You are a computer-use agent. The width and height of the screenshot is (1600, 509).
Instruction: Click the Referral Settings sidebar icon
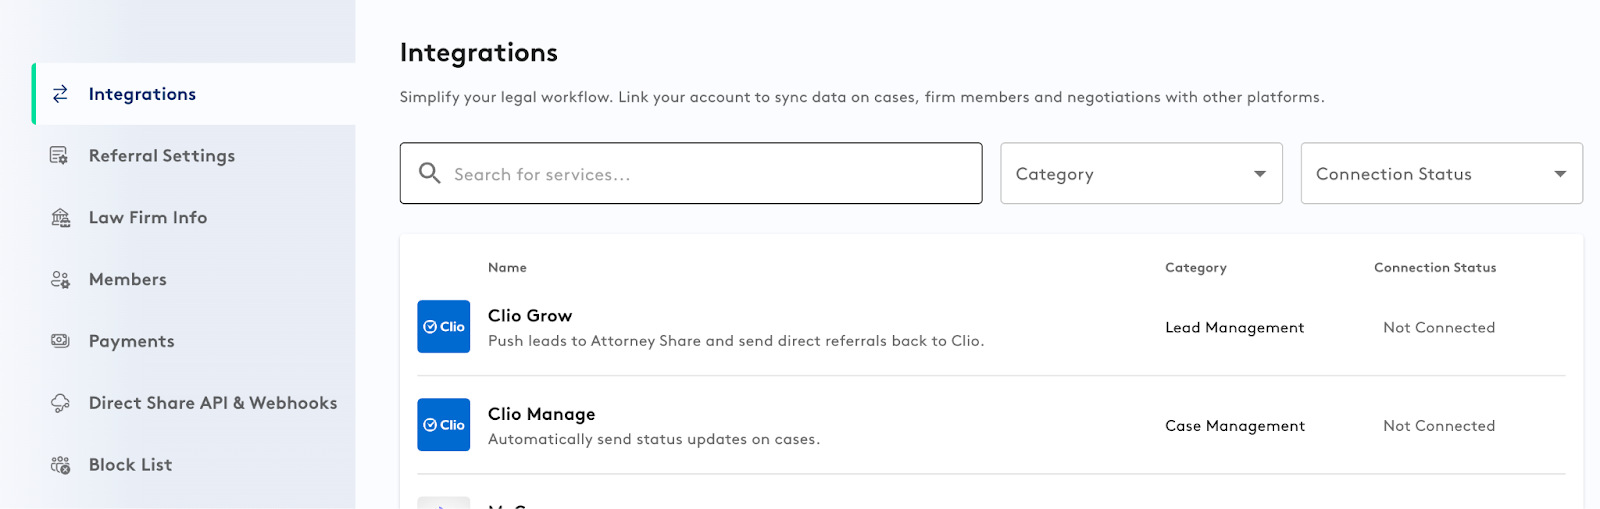[x=60, y=156]
